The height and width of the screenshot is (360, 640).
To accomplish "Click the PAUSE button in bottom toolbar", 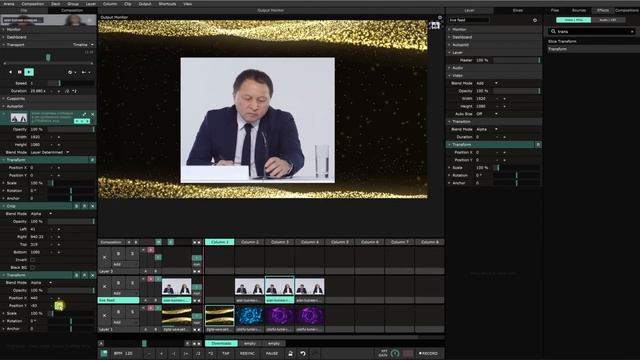I will [272, 353].
